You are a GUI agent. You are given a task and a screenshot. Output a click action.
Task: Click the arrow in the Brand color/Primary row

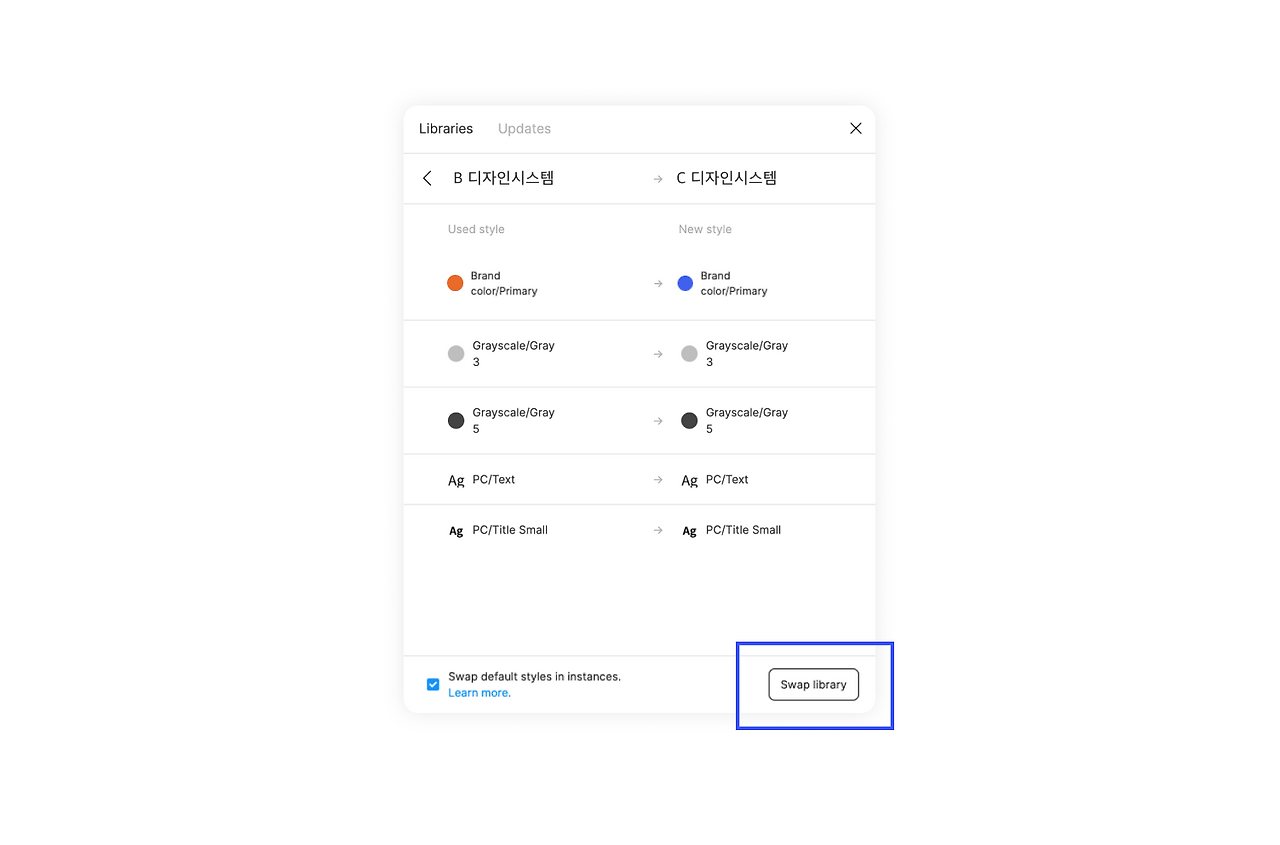(658, 284)
